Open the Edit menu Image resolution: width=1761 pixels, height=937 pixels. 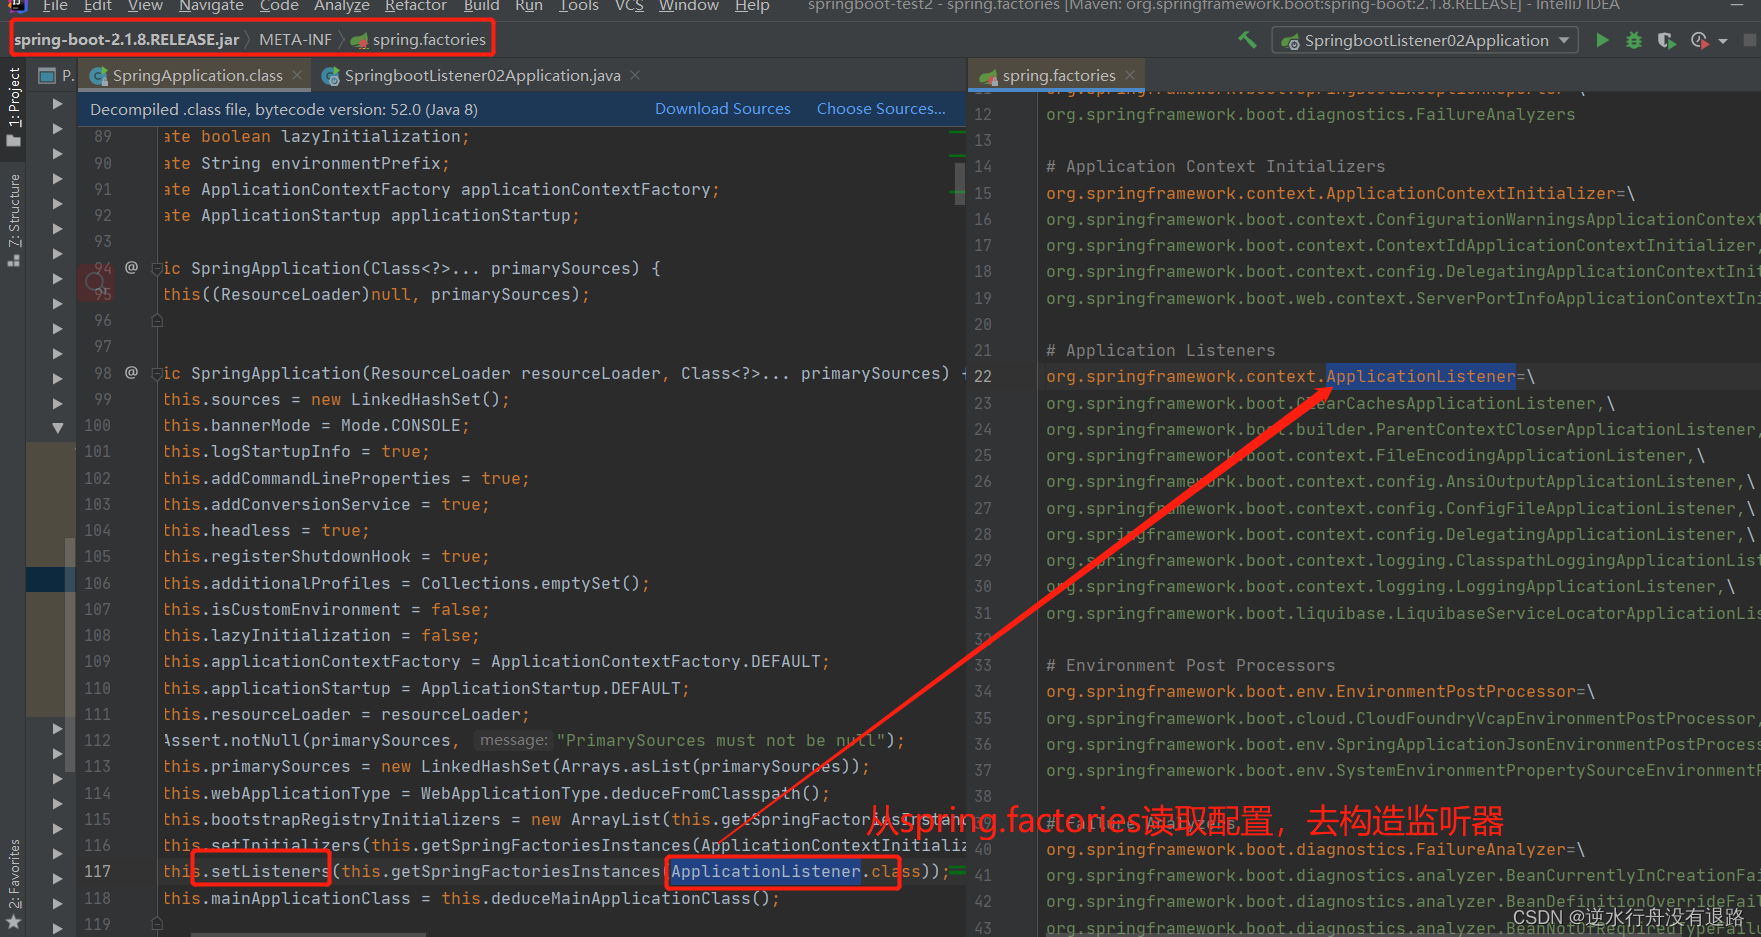pyautogui.click(x=97, y=6)
